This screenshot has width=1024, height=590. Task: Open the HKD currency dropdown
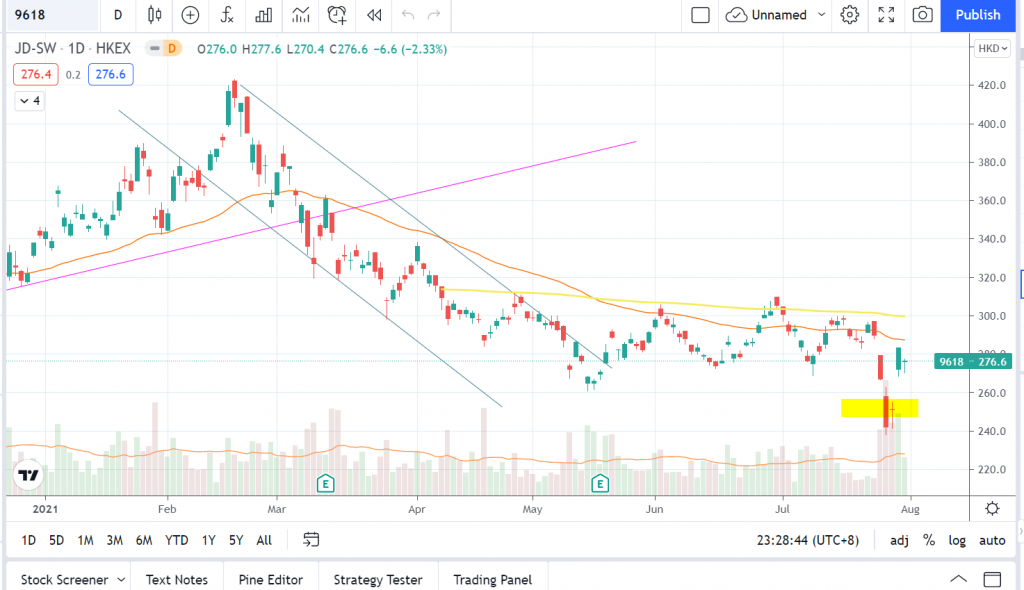pyautogui.click(x=991, y=48)
